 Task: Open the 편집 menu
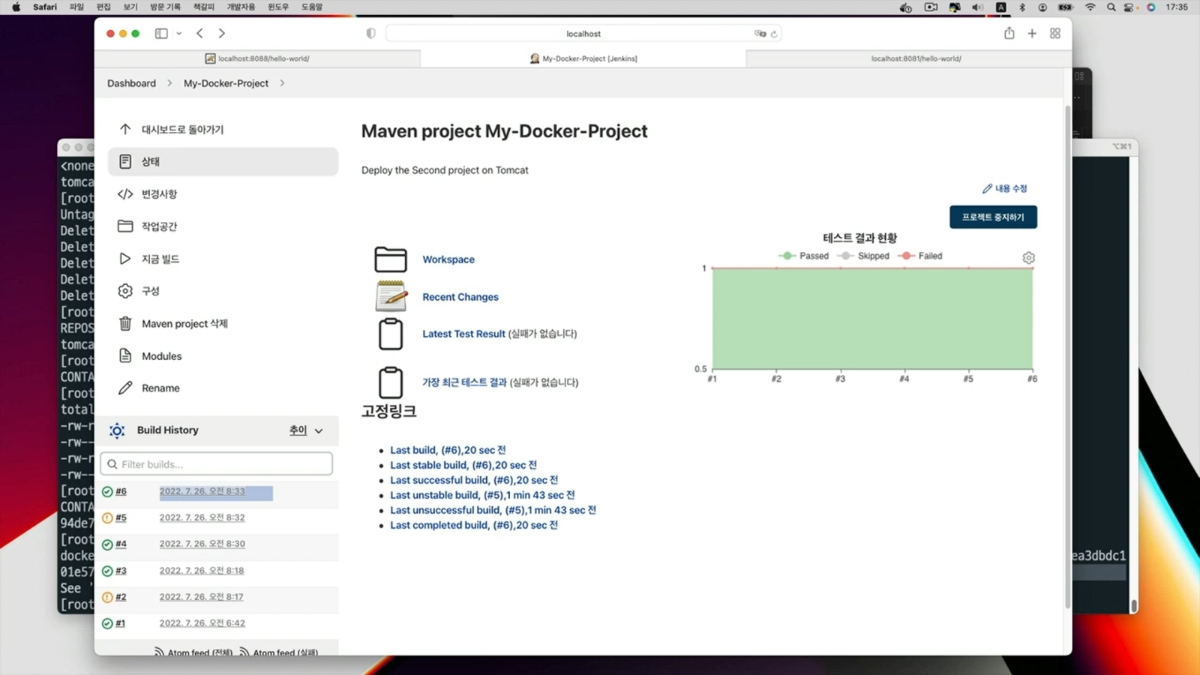[104, 7]
